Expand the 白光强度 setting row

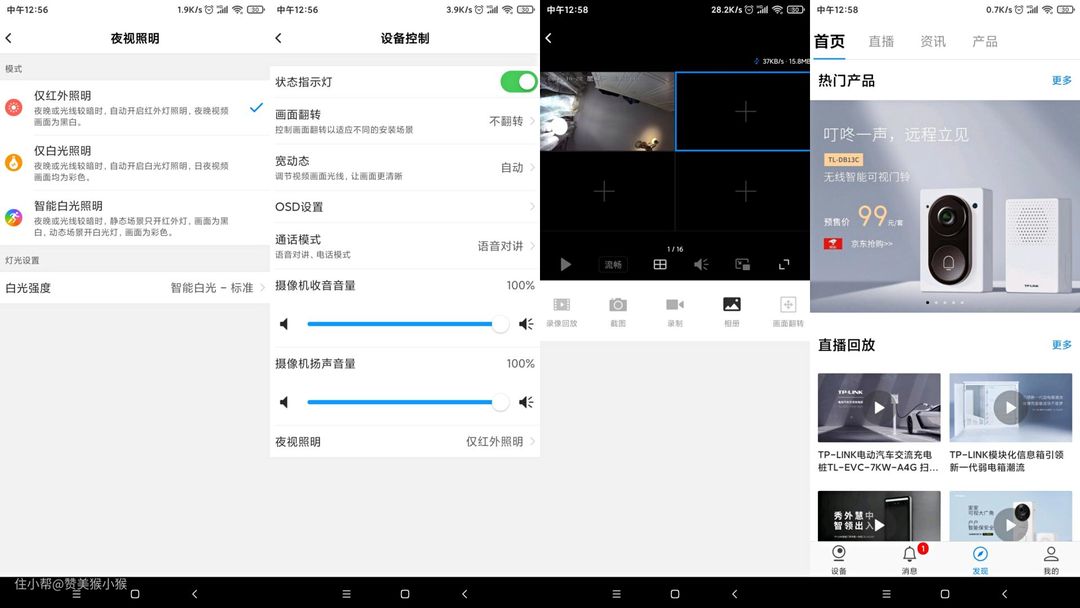tap(135, 288)
